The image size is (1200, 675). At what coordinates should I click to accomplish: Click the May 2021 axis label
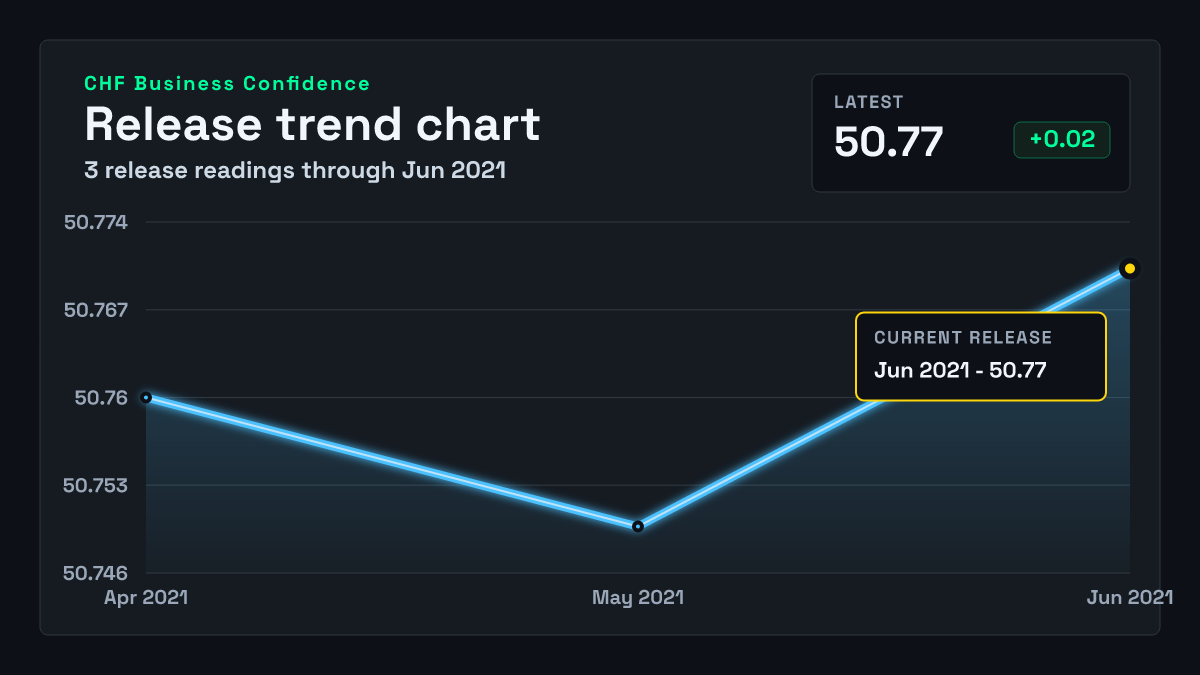click(x=638, y=597)
